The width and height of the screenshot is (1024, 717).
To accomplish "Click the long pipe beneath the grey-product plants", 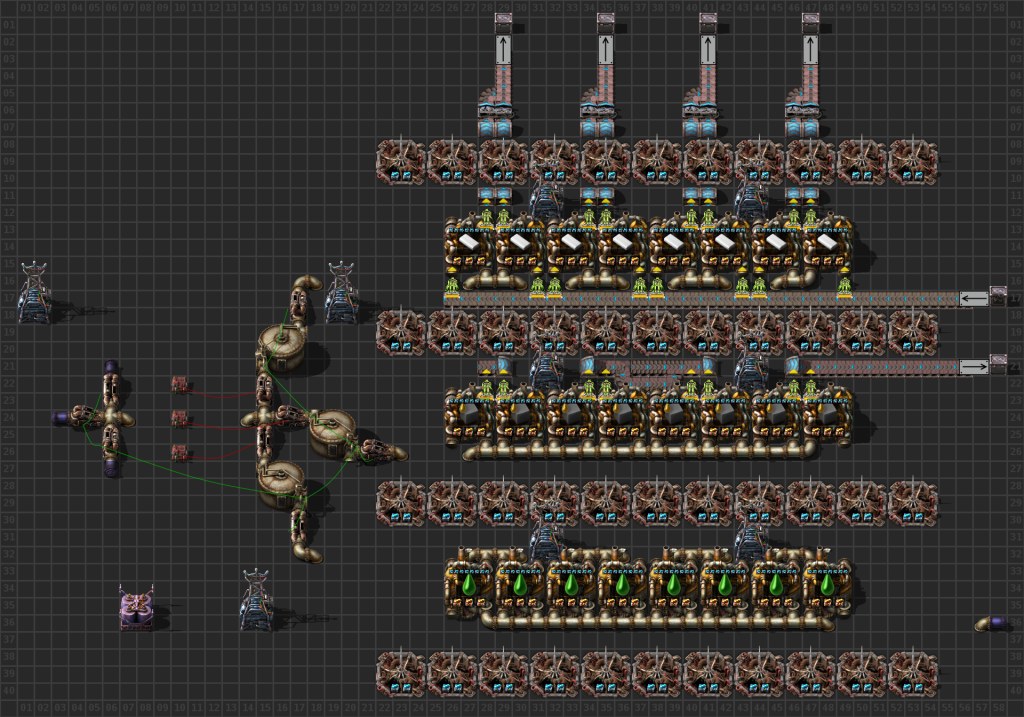I will click(640, 451).
